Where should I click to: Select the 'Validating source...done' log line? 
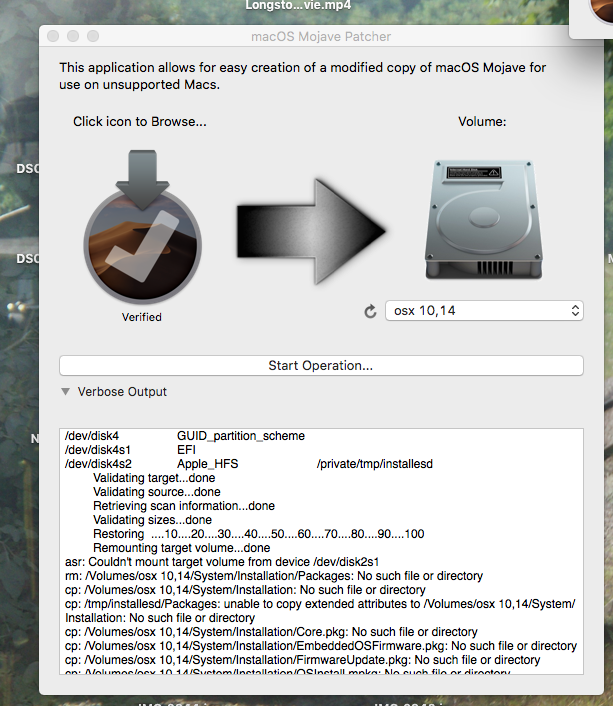tap(157, 492)
